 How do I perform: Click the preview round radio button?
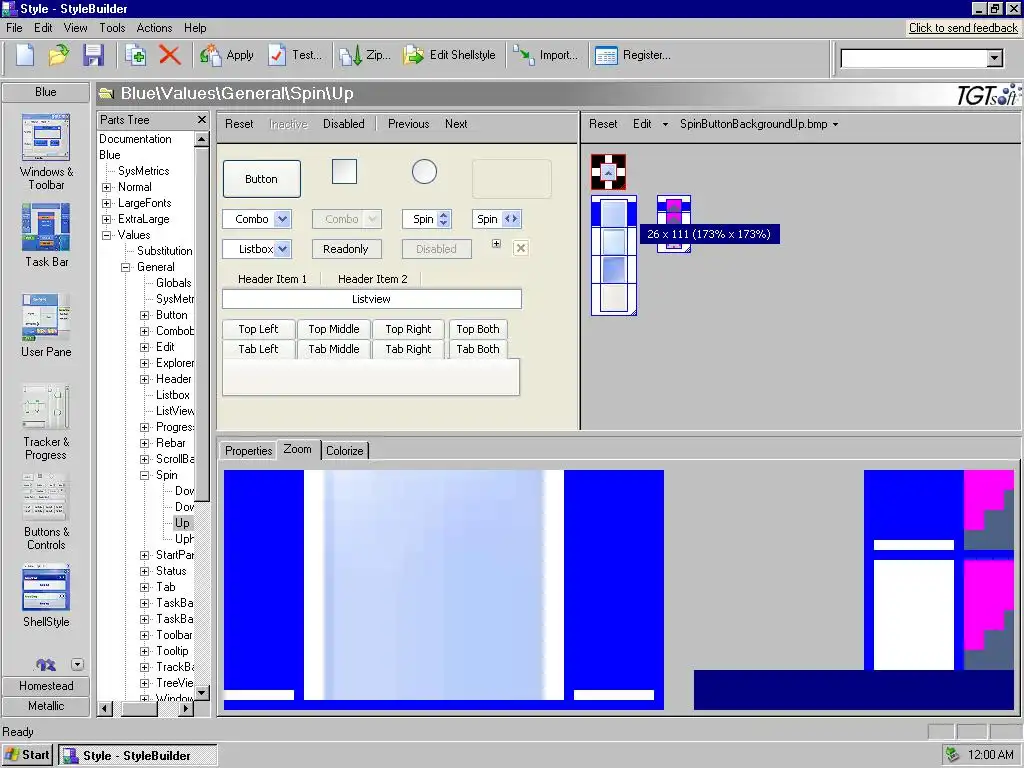(x=424, y=172)
